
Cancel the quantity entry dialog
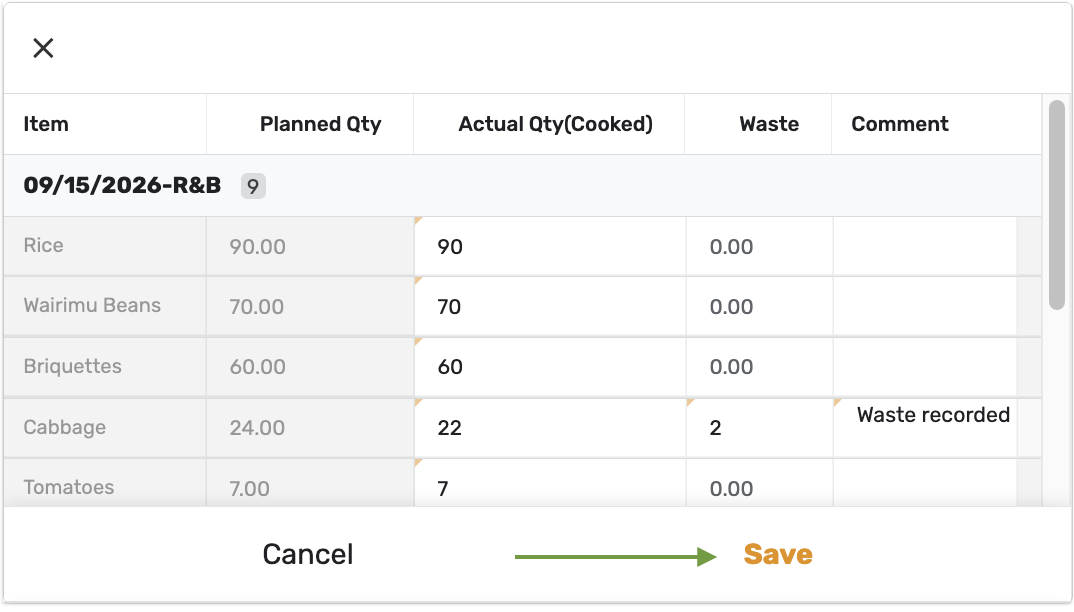click(308, 554)
